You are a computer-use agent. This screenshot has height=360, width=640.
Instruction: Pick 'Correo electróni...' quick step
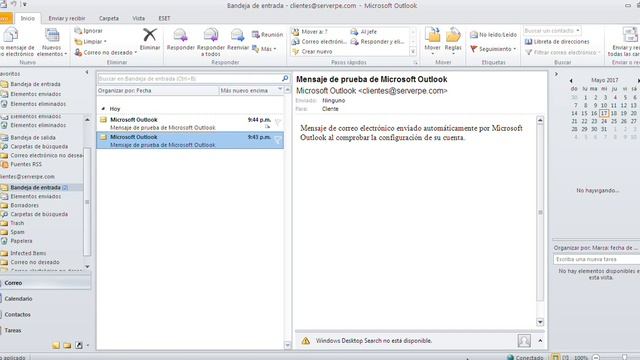coord(319,42)
